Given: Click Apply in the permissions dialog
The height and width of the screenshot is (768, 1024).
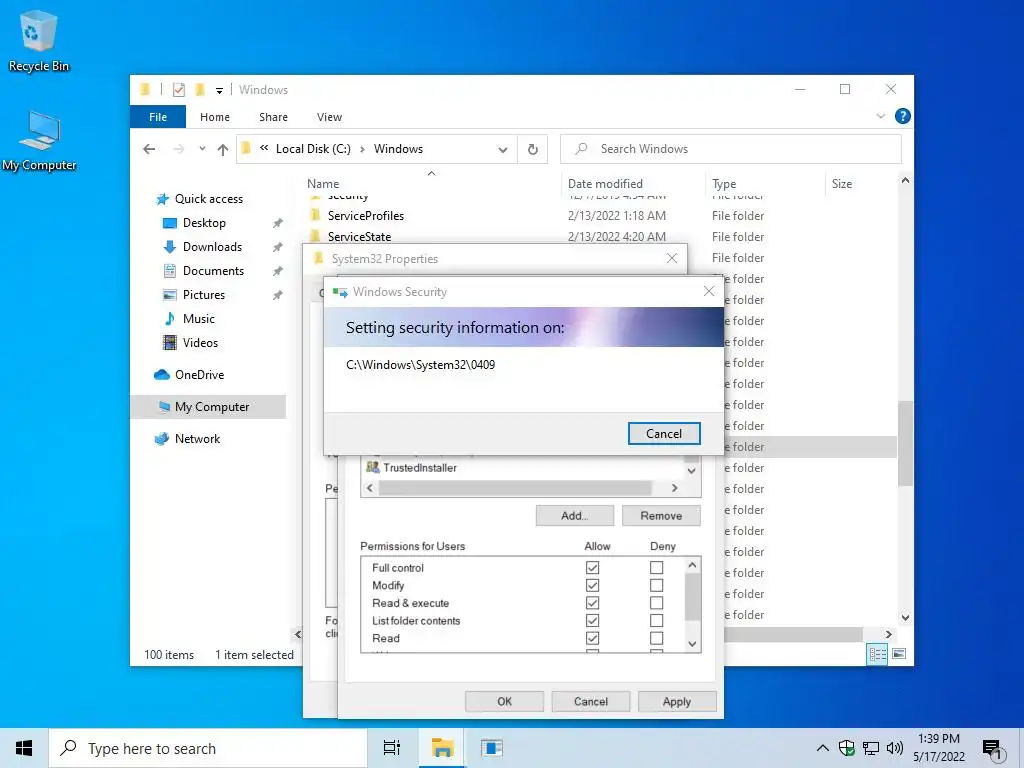Looking at the screenshot, I should (677, 701).
